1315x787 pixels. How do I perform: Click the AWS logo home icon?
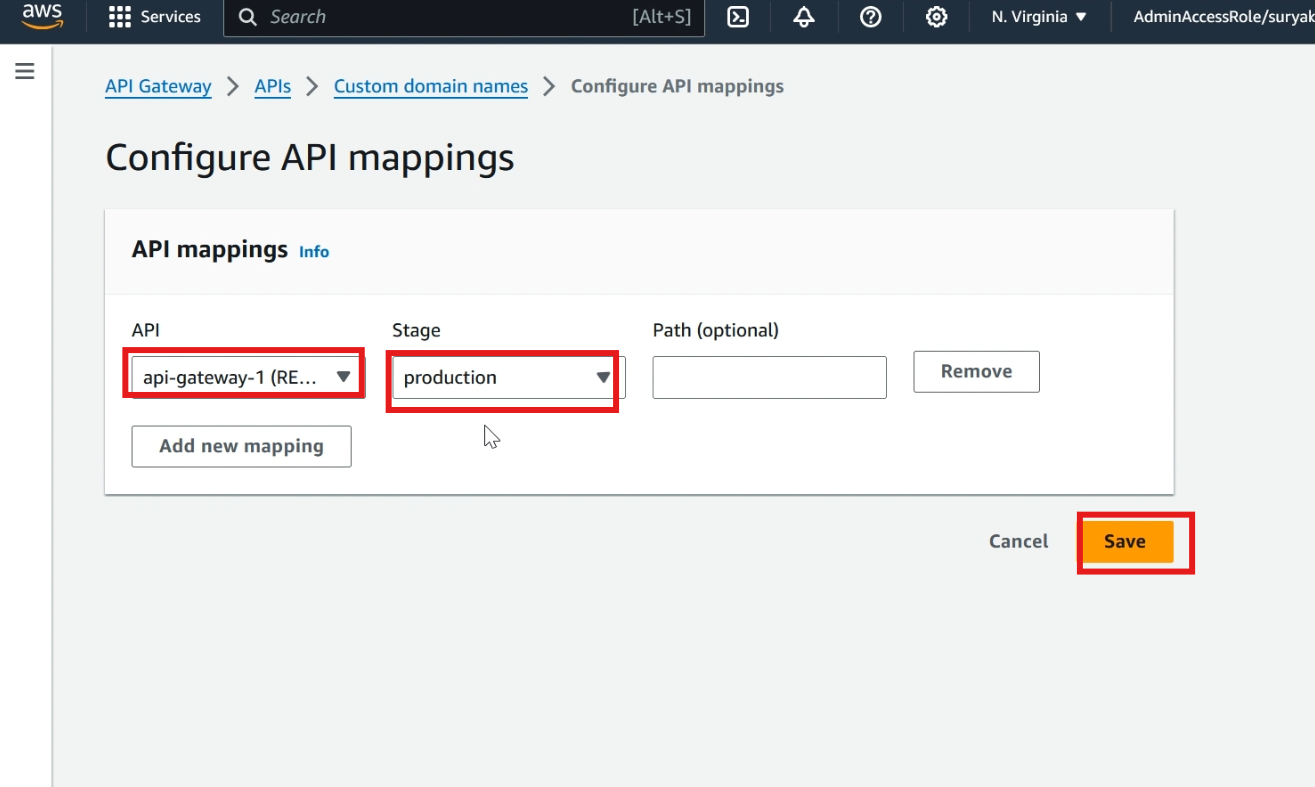pos(42,17)
